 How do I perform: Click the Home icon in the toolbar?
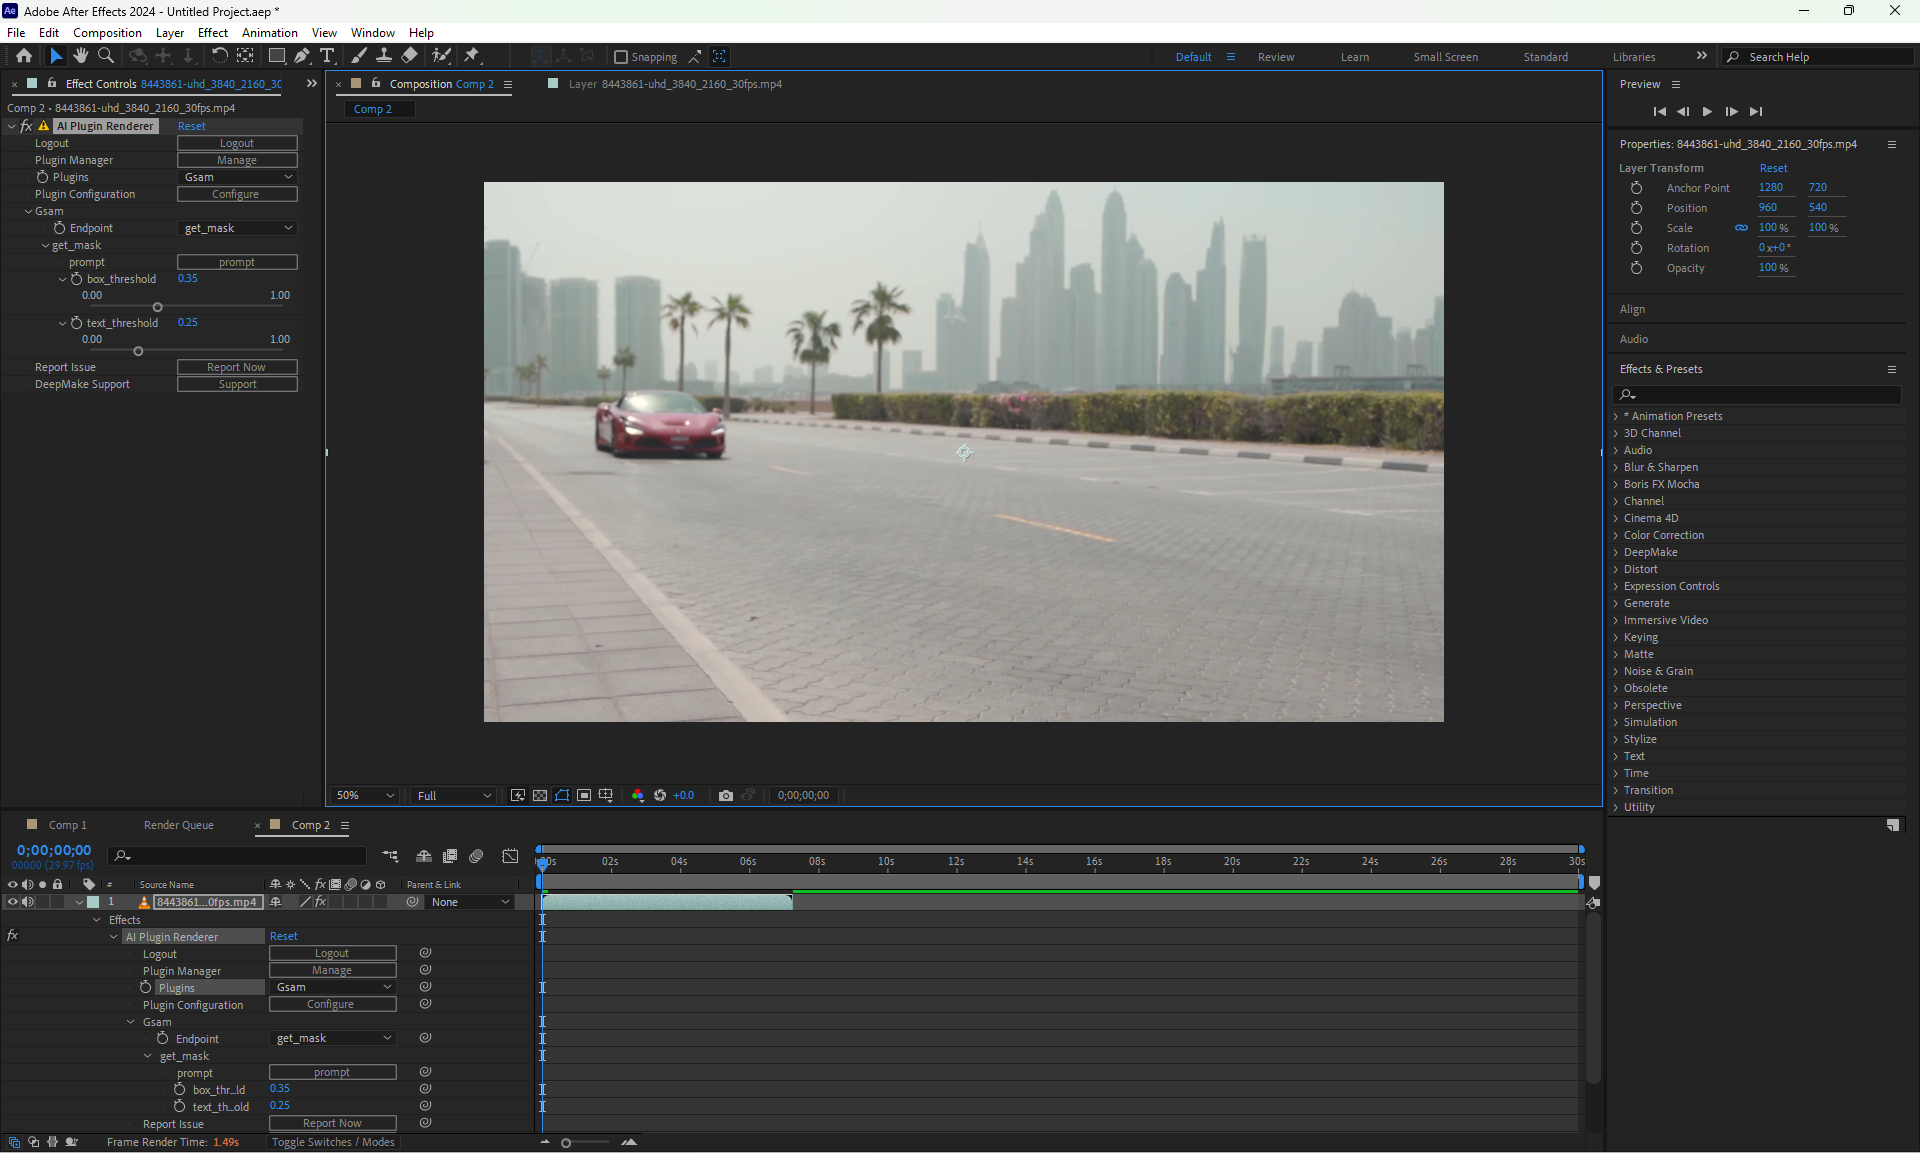coord(24,56)
